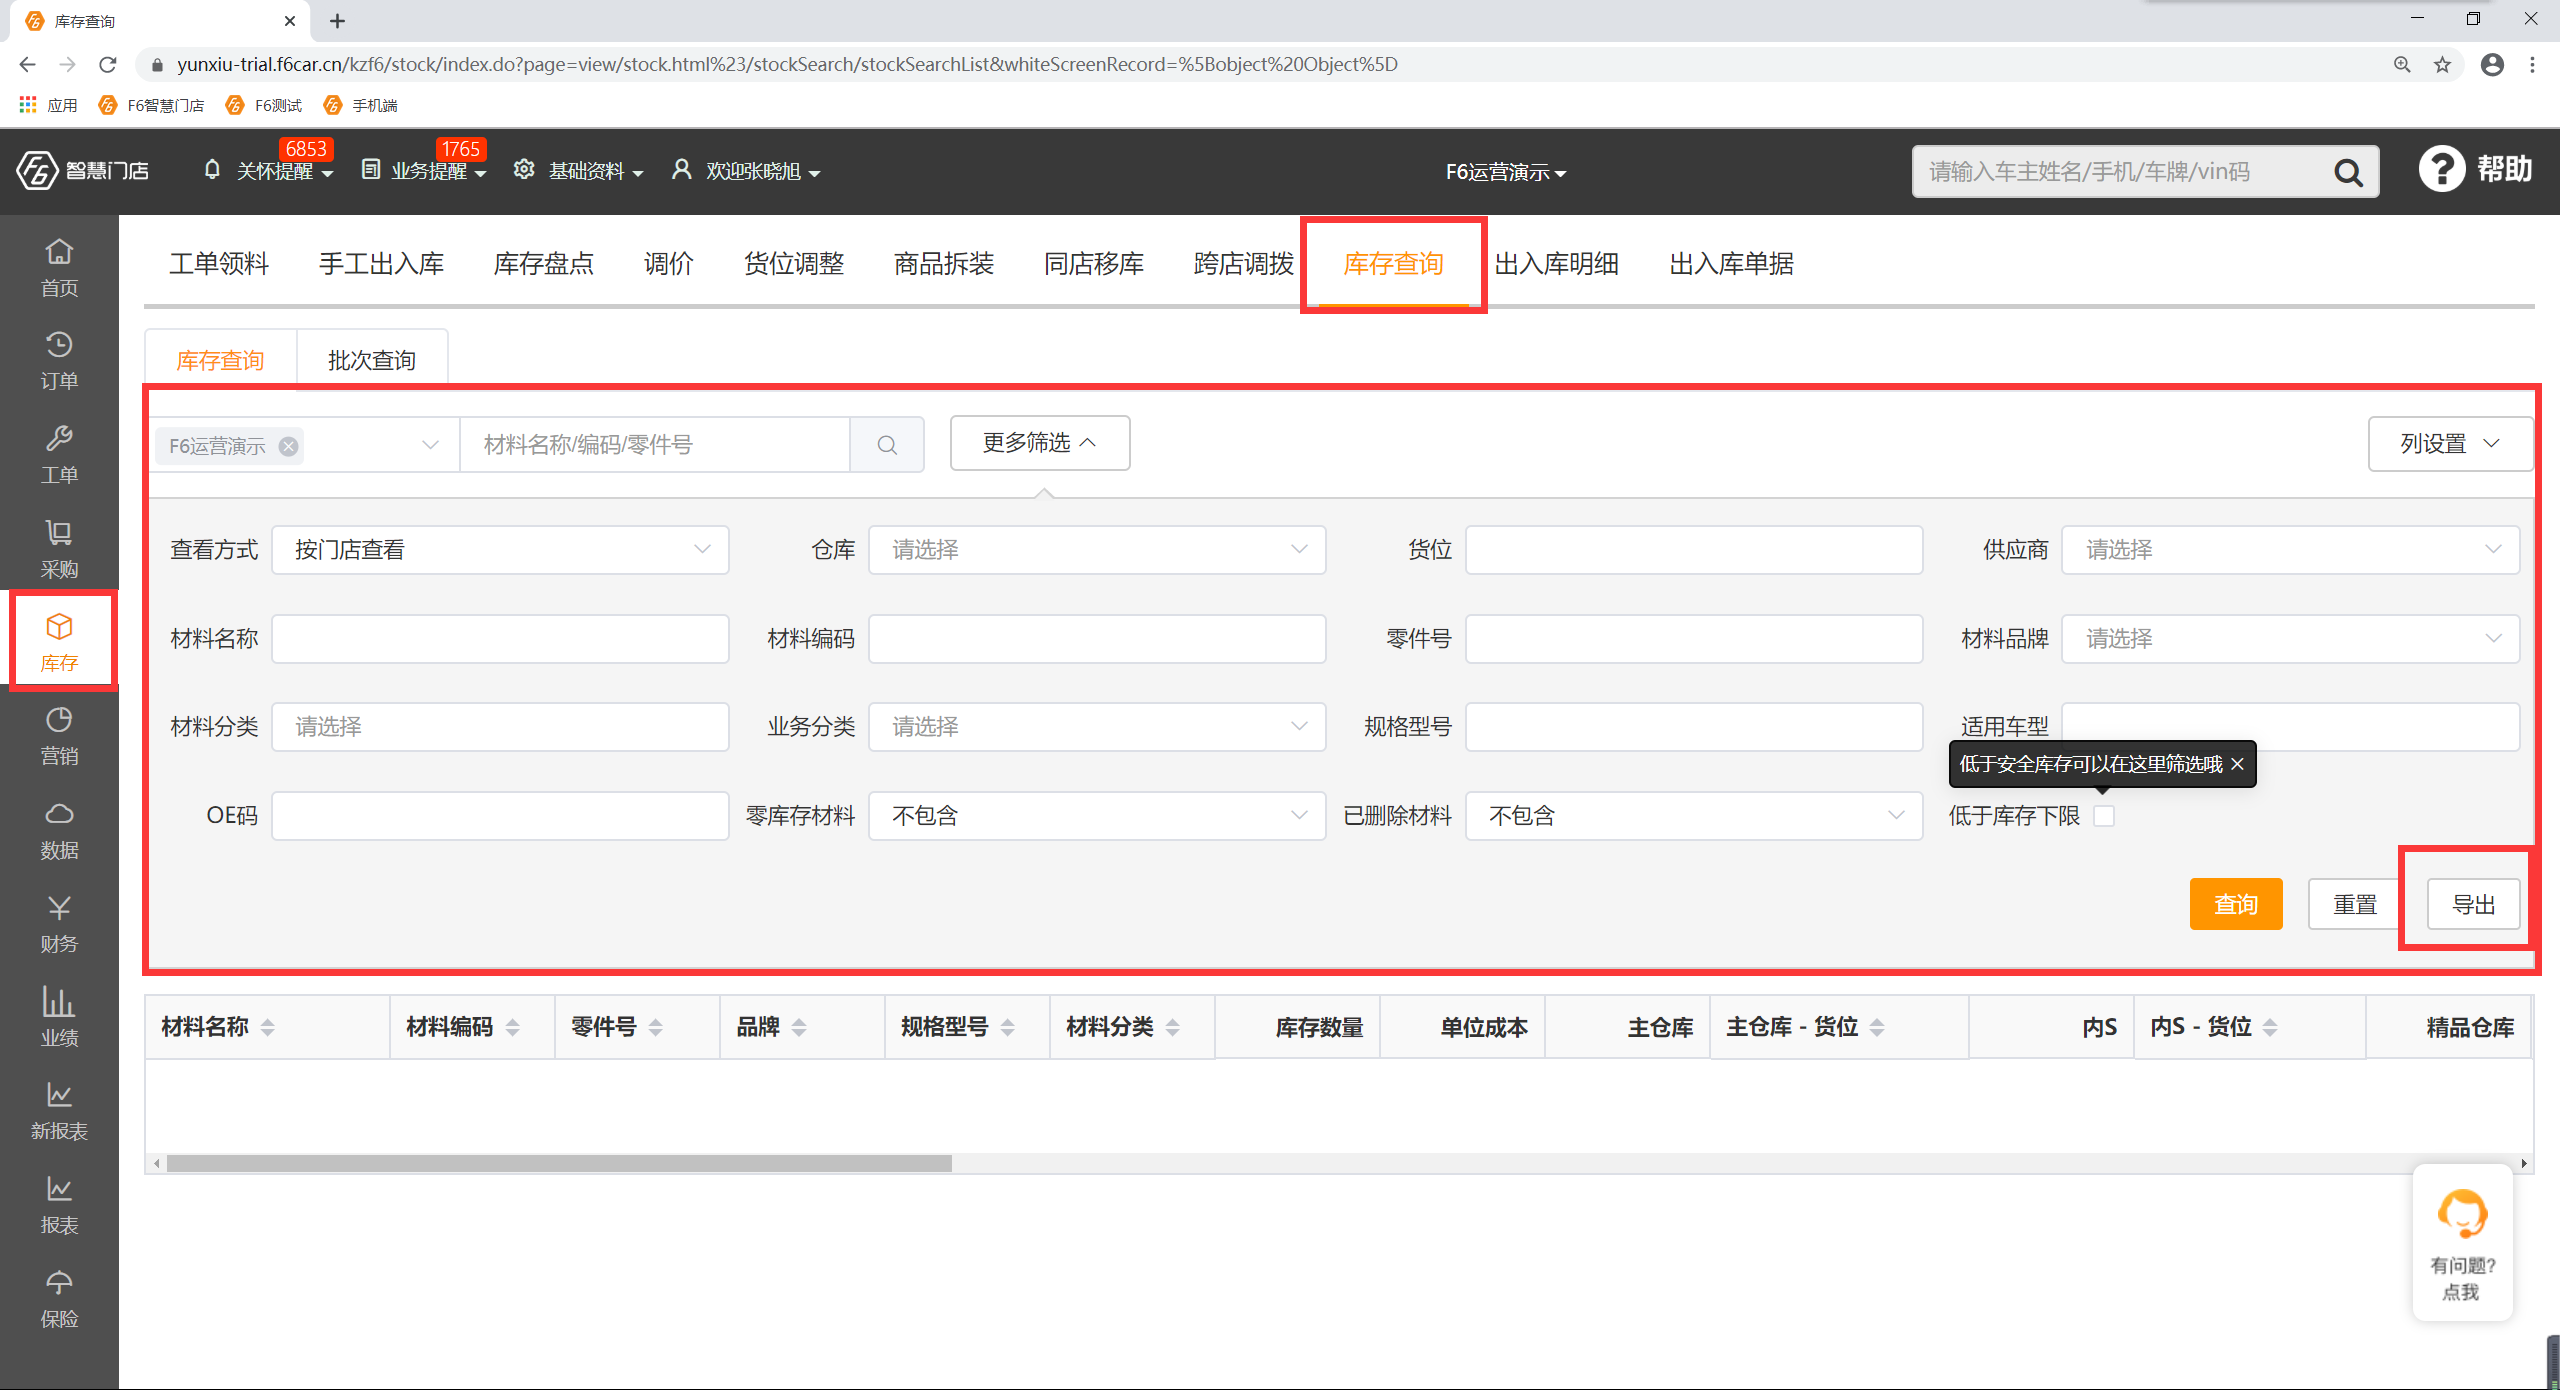2560x1390 pixels.
Task: Tick the 低于库存下限 checkbox
Action: pos(2104,816)
